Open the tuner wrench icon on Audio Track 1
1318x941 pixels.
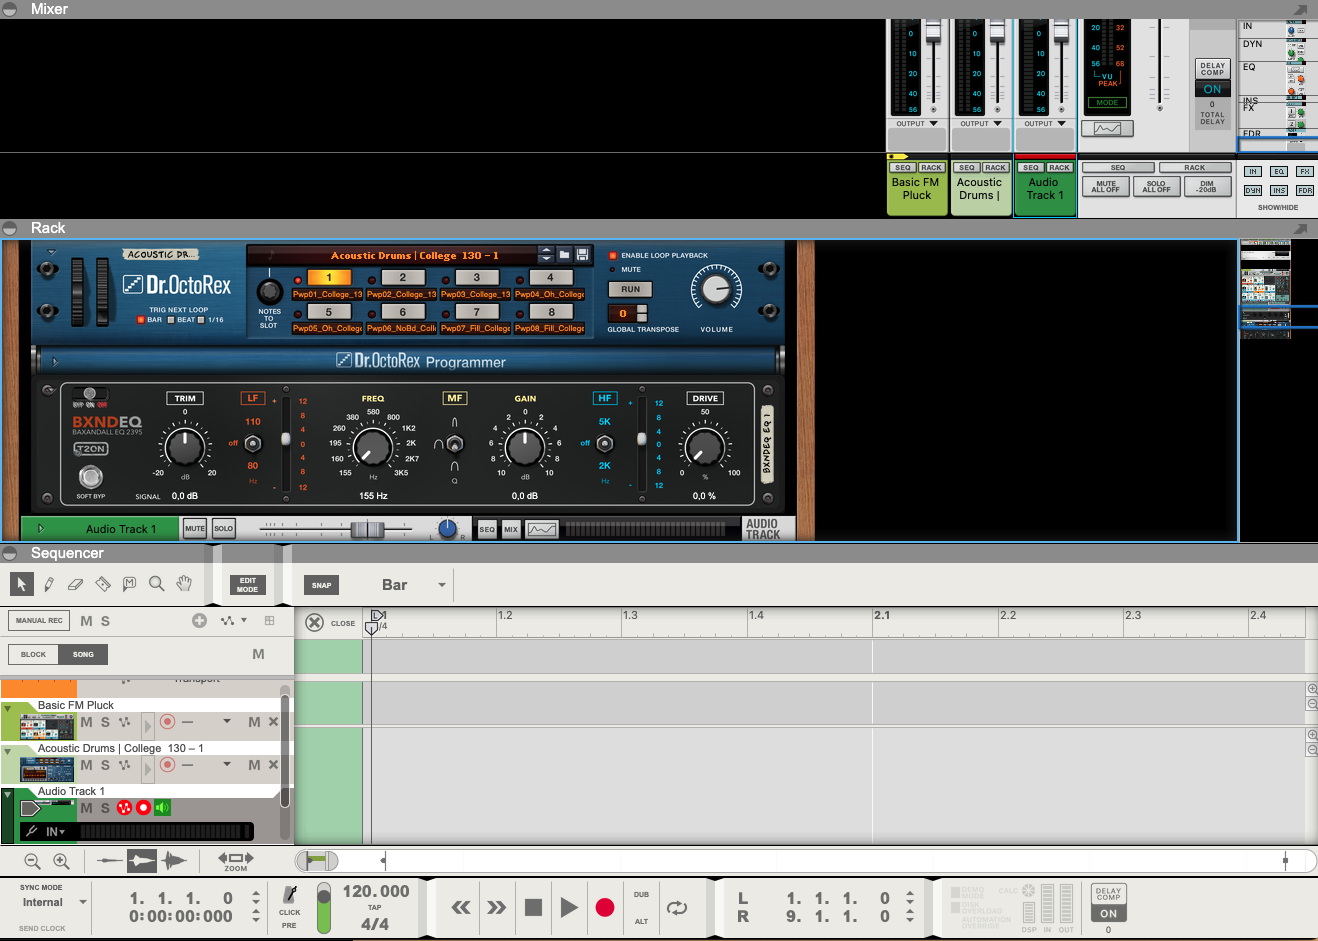click(32, 831)
